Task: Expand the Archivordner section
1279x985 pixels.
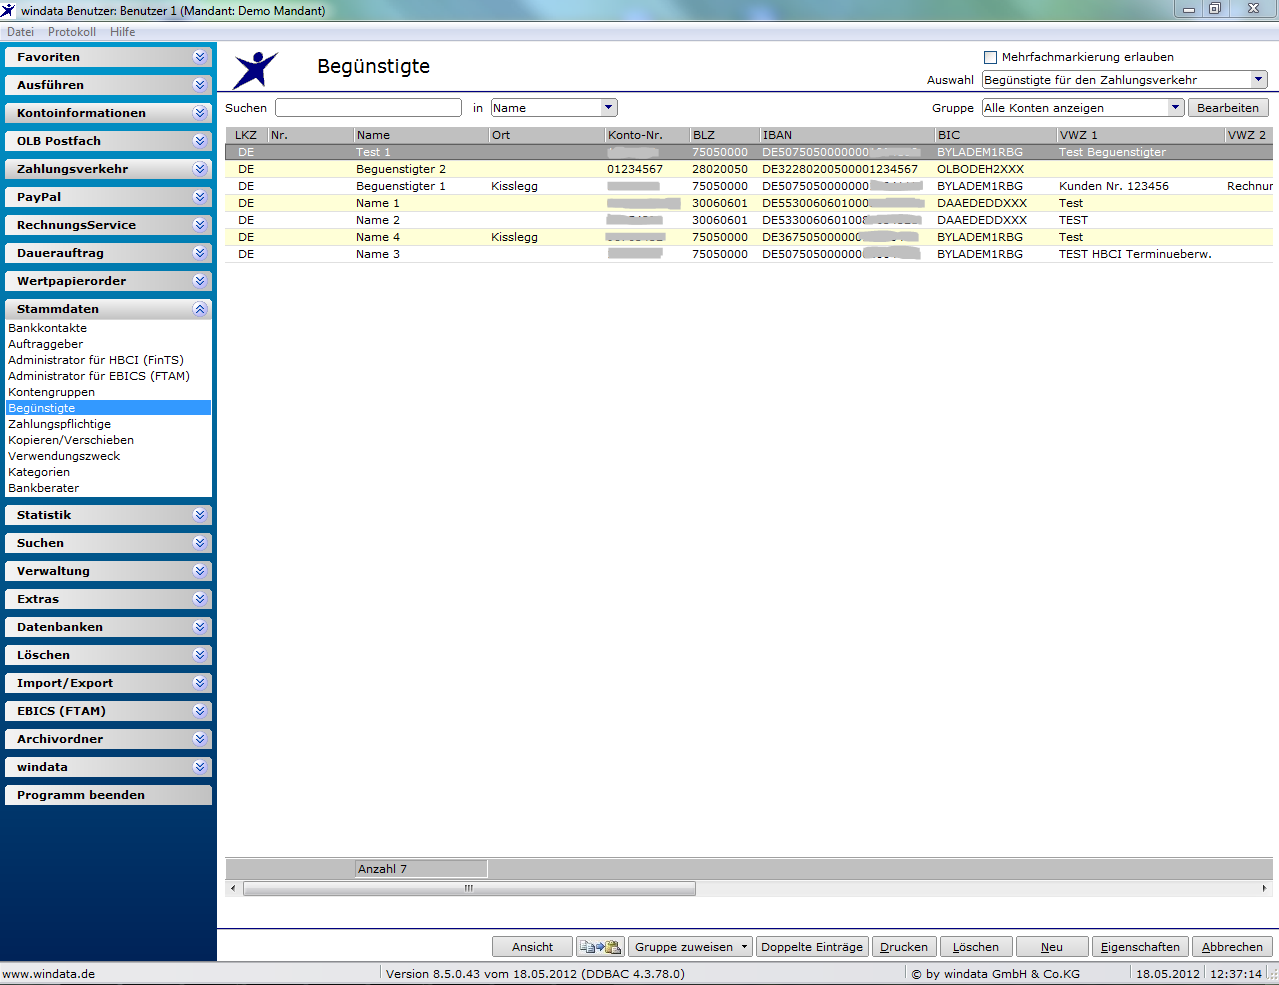Action: pyautogui.click(x=109, y=739)
